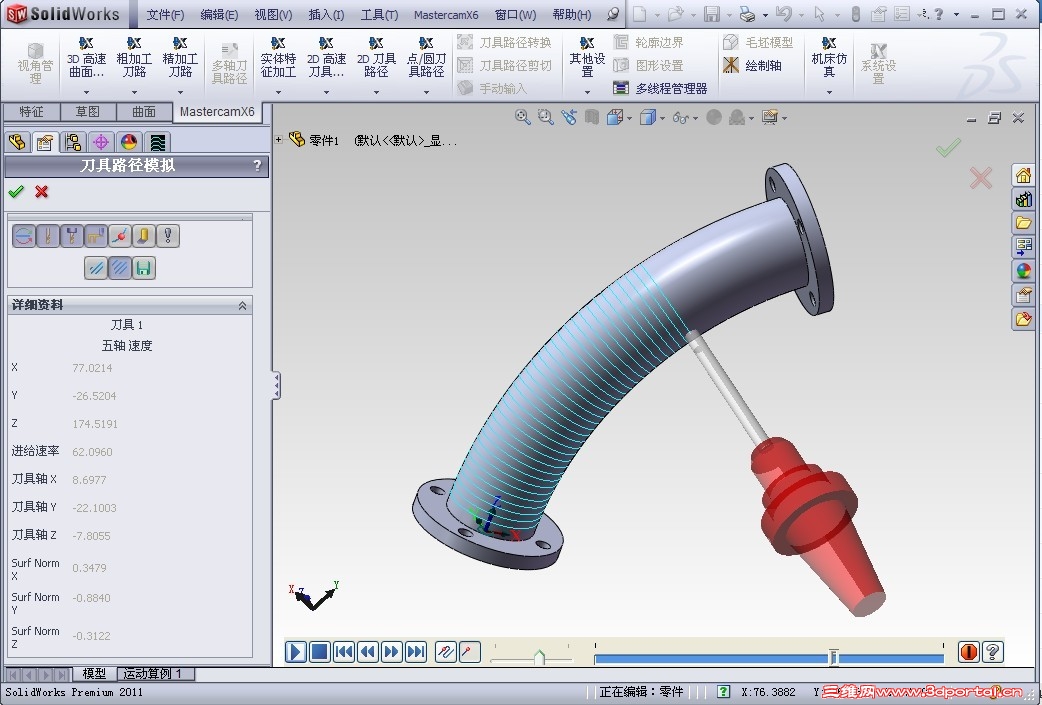Open the help question mark in simulation bar

point(993,652)
